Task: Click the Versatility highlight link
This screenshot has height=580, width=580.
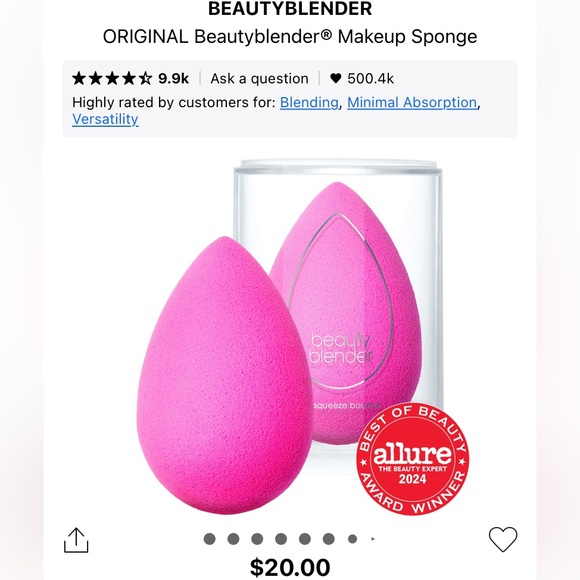Action: point(105,119)
